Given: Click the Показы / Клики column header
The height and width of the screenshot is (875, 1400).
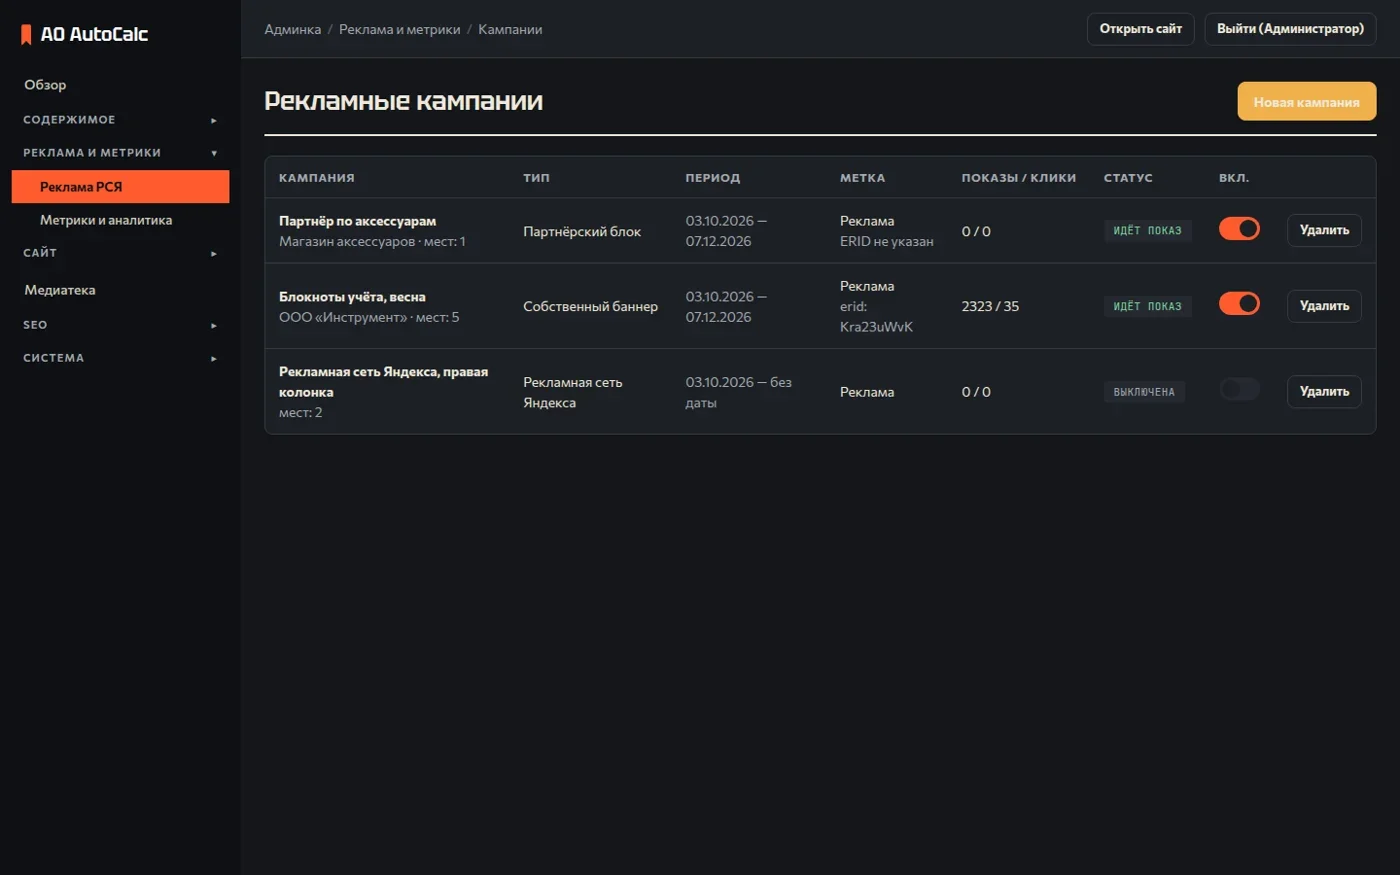Looking at the screenshot, I should tap(1019, 178).
